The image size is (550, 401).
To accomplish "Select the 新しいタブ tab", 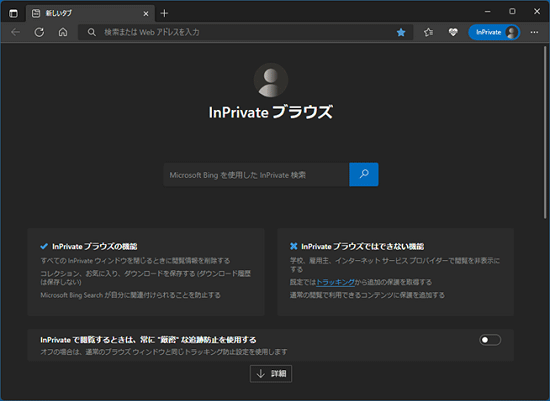I will [90, 13].
